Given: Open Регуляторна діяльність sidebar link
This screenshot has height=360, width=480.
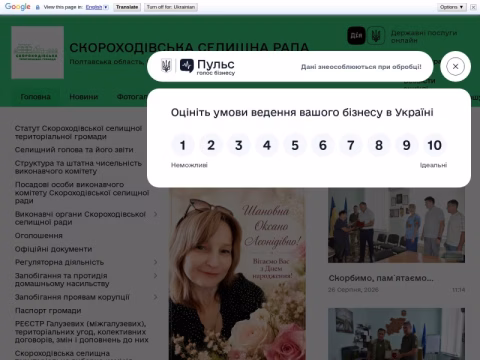Looking at the screenshot, I should pos(59,262).
